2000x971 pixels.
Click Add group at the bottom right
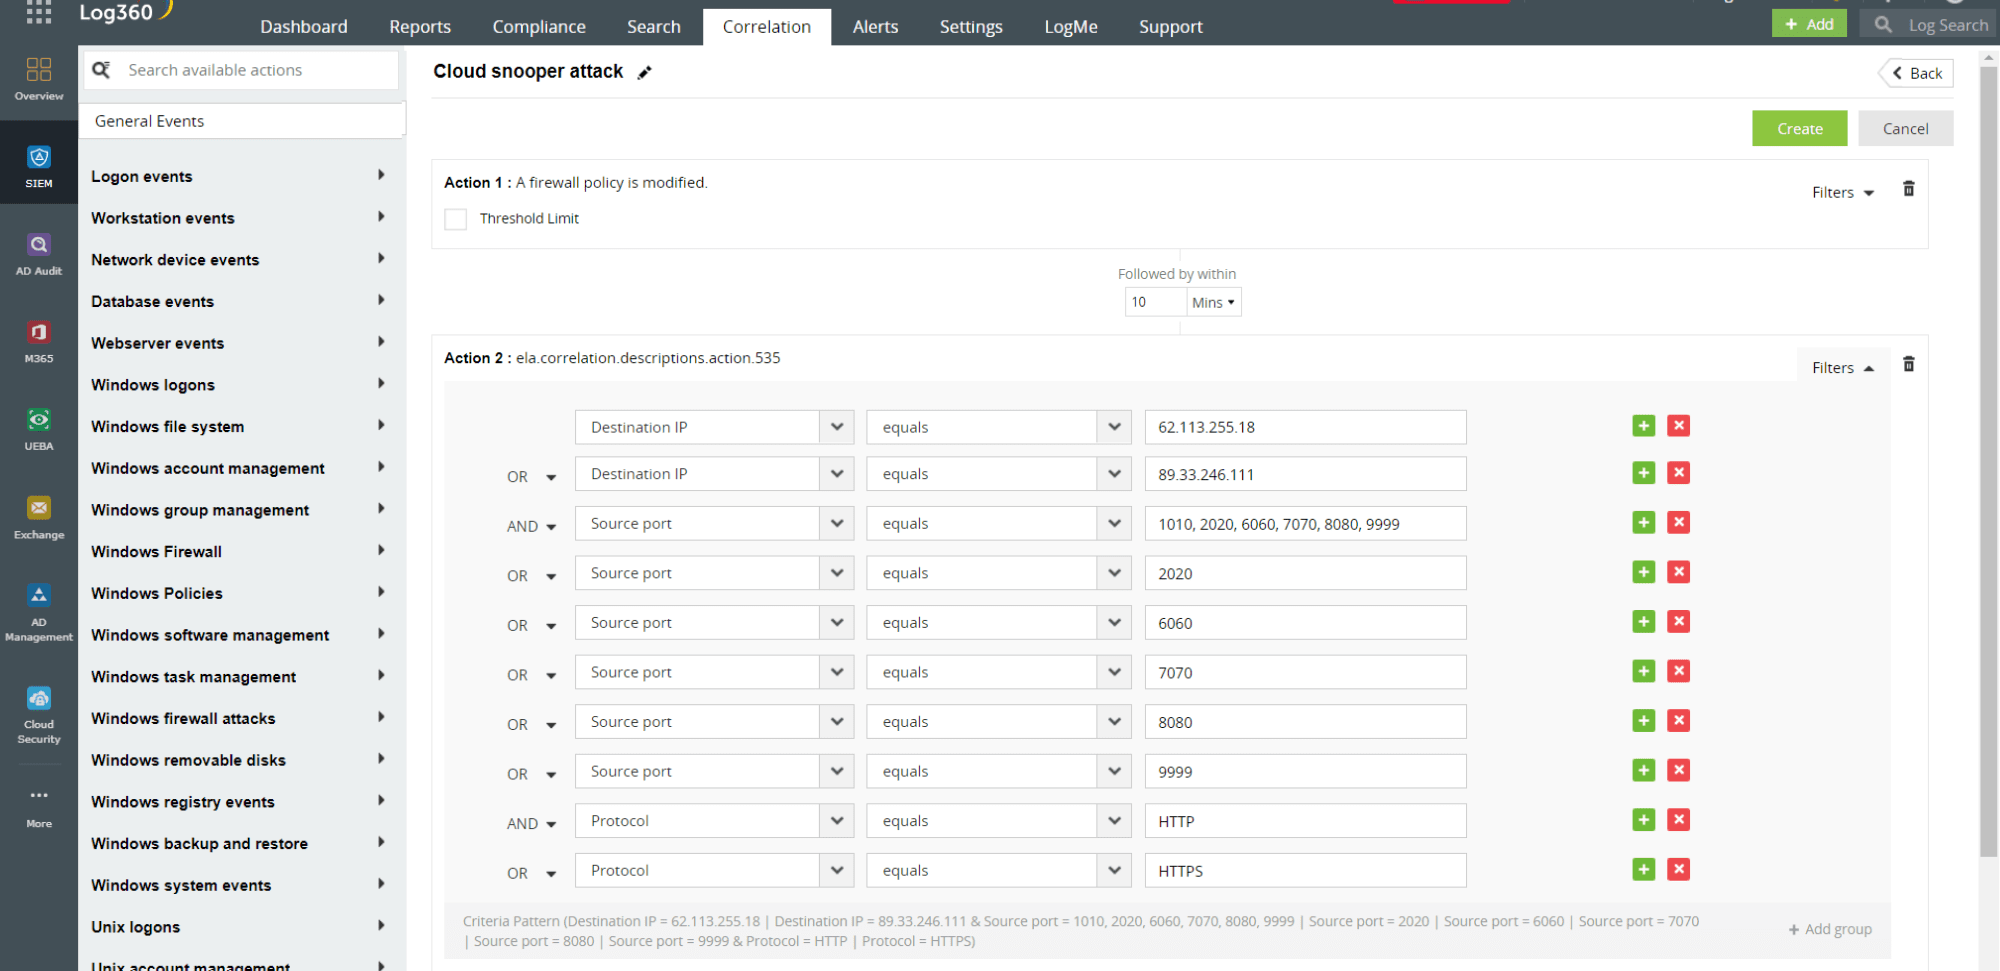pos(1830,929)
